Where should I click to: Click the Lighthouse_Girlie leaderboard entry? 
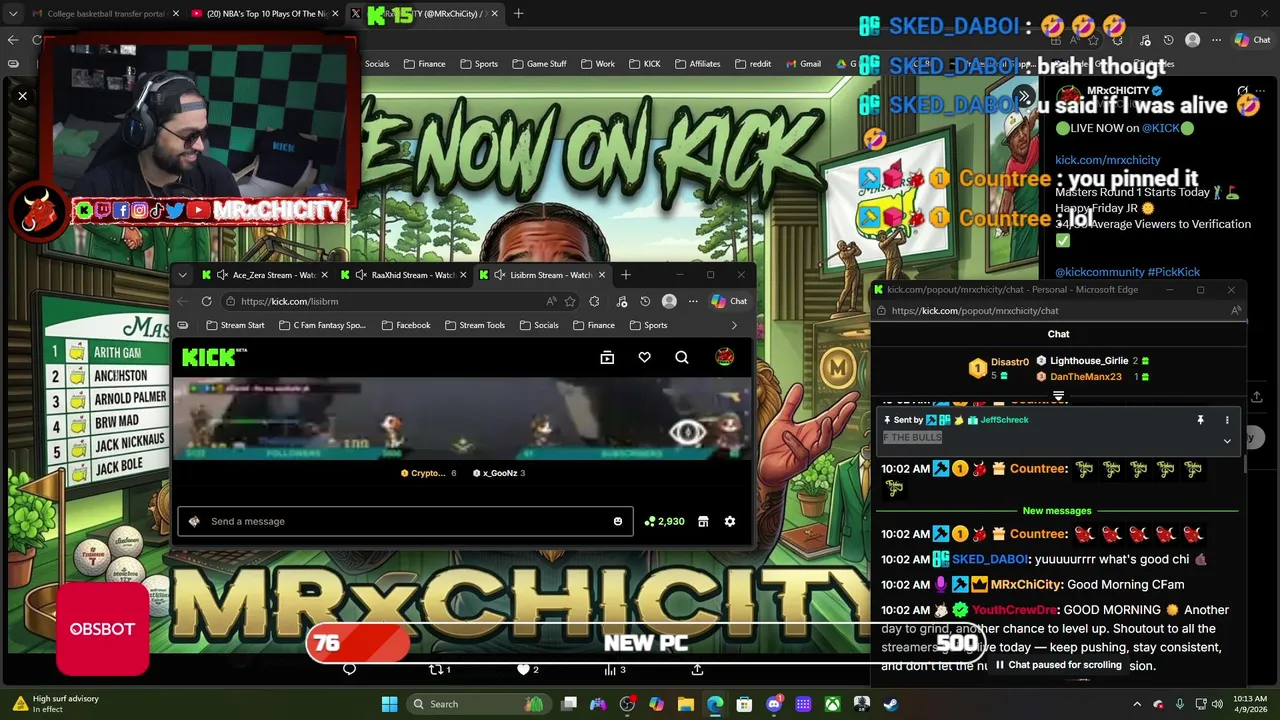(1092, 361)
